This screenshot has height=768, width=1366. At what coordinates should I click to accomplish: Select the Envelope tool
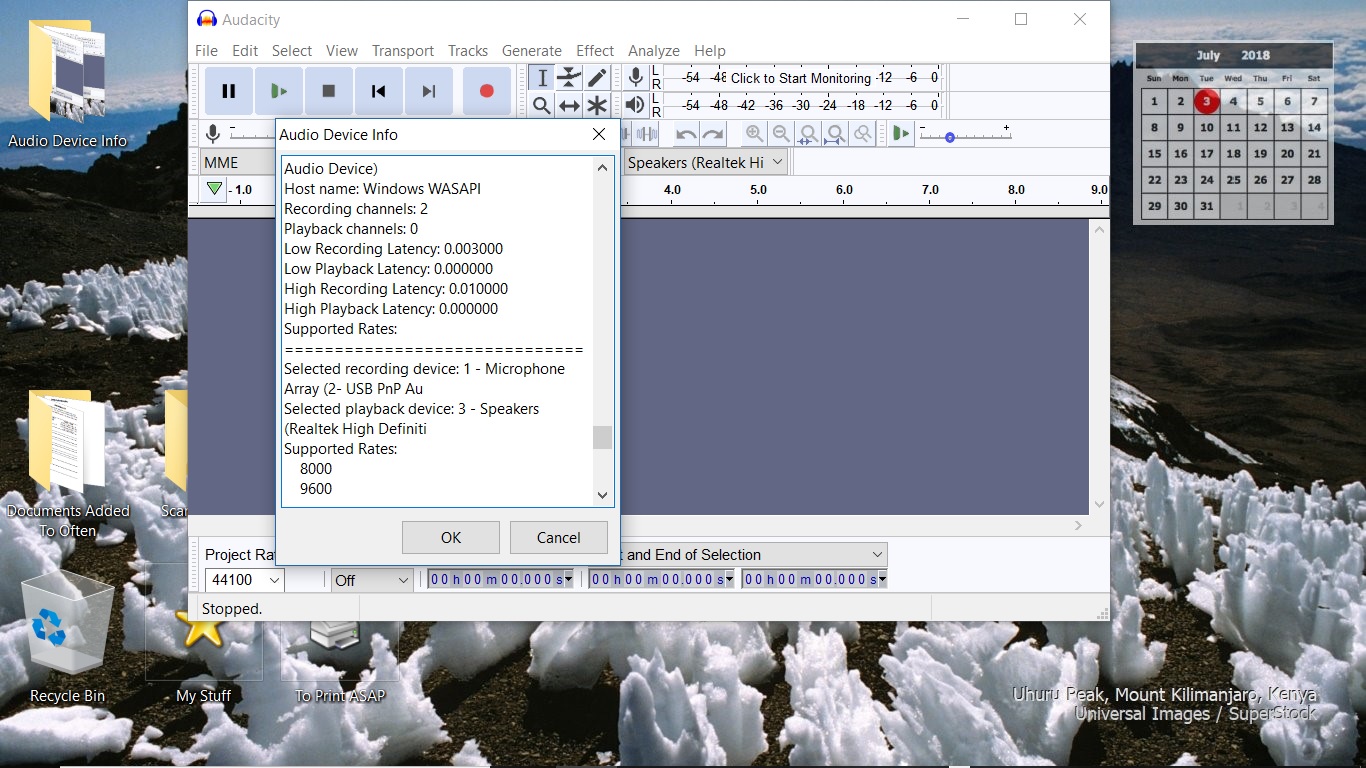569,78
